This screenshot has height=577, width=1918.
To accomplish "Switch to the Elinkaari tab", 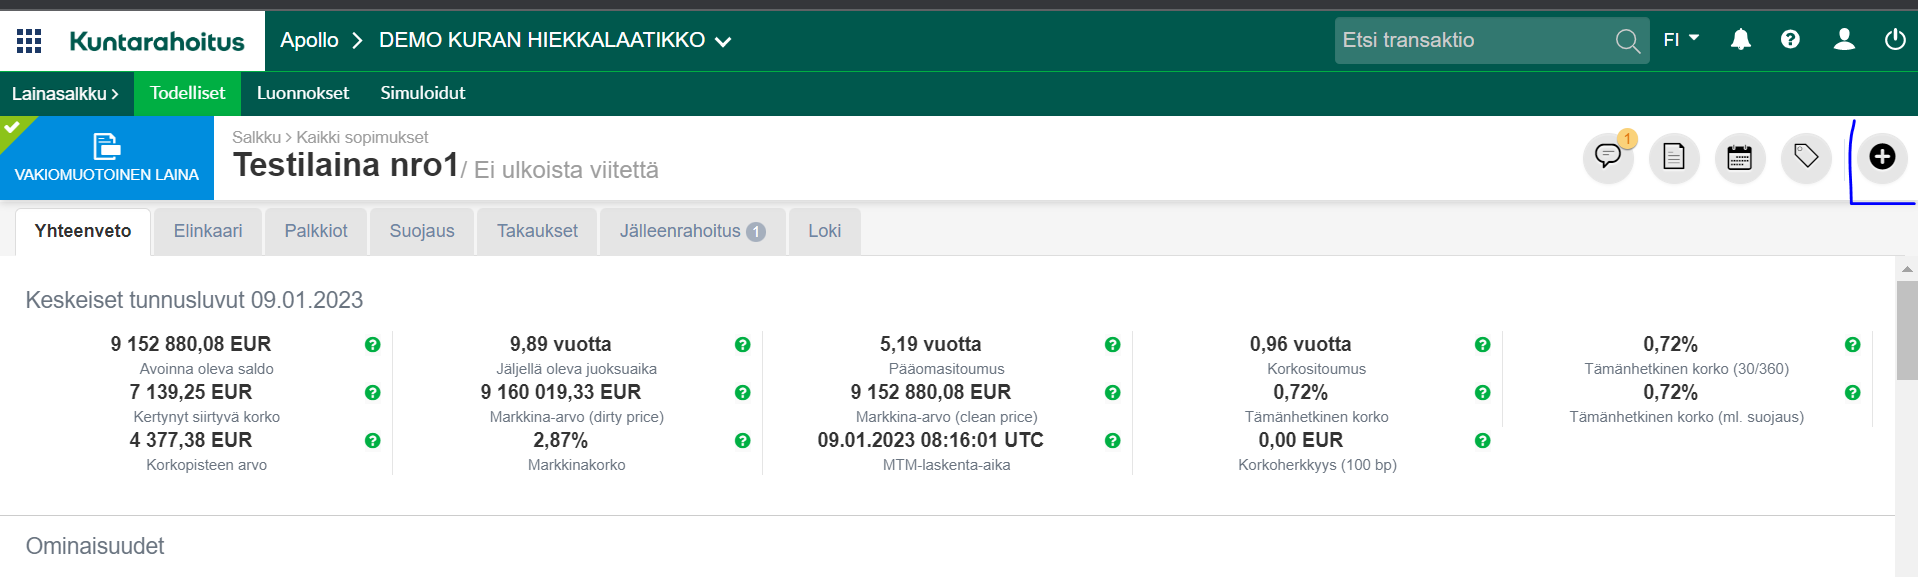I will coord(208,231).
